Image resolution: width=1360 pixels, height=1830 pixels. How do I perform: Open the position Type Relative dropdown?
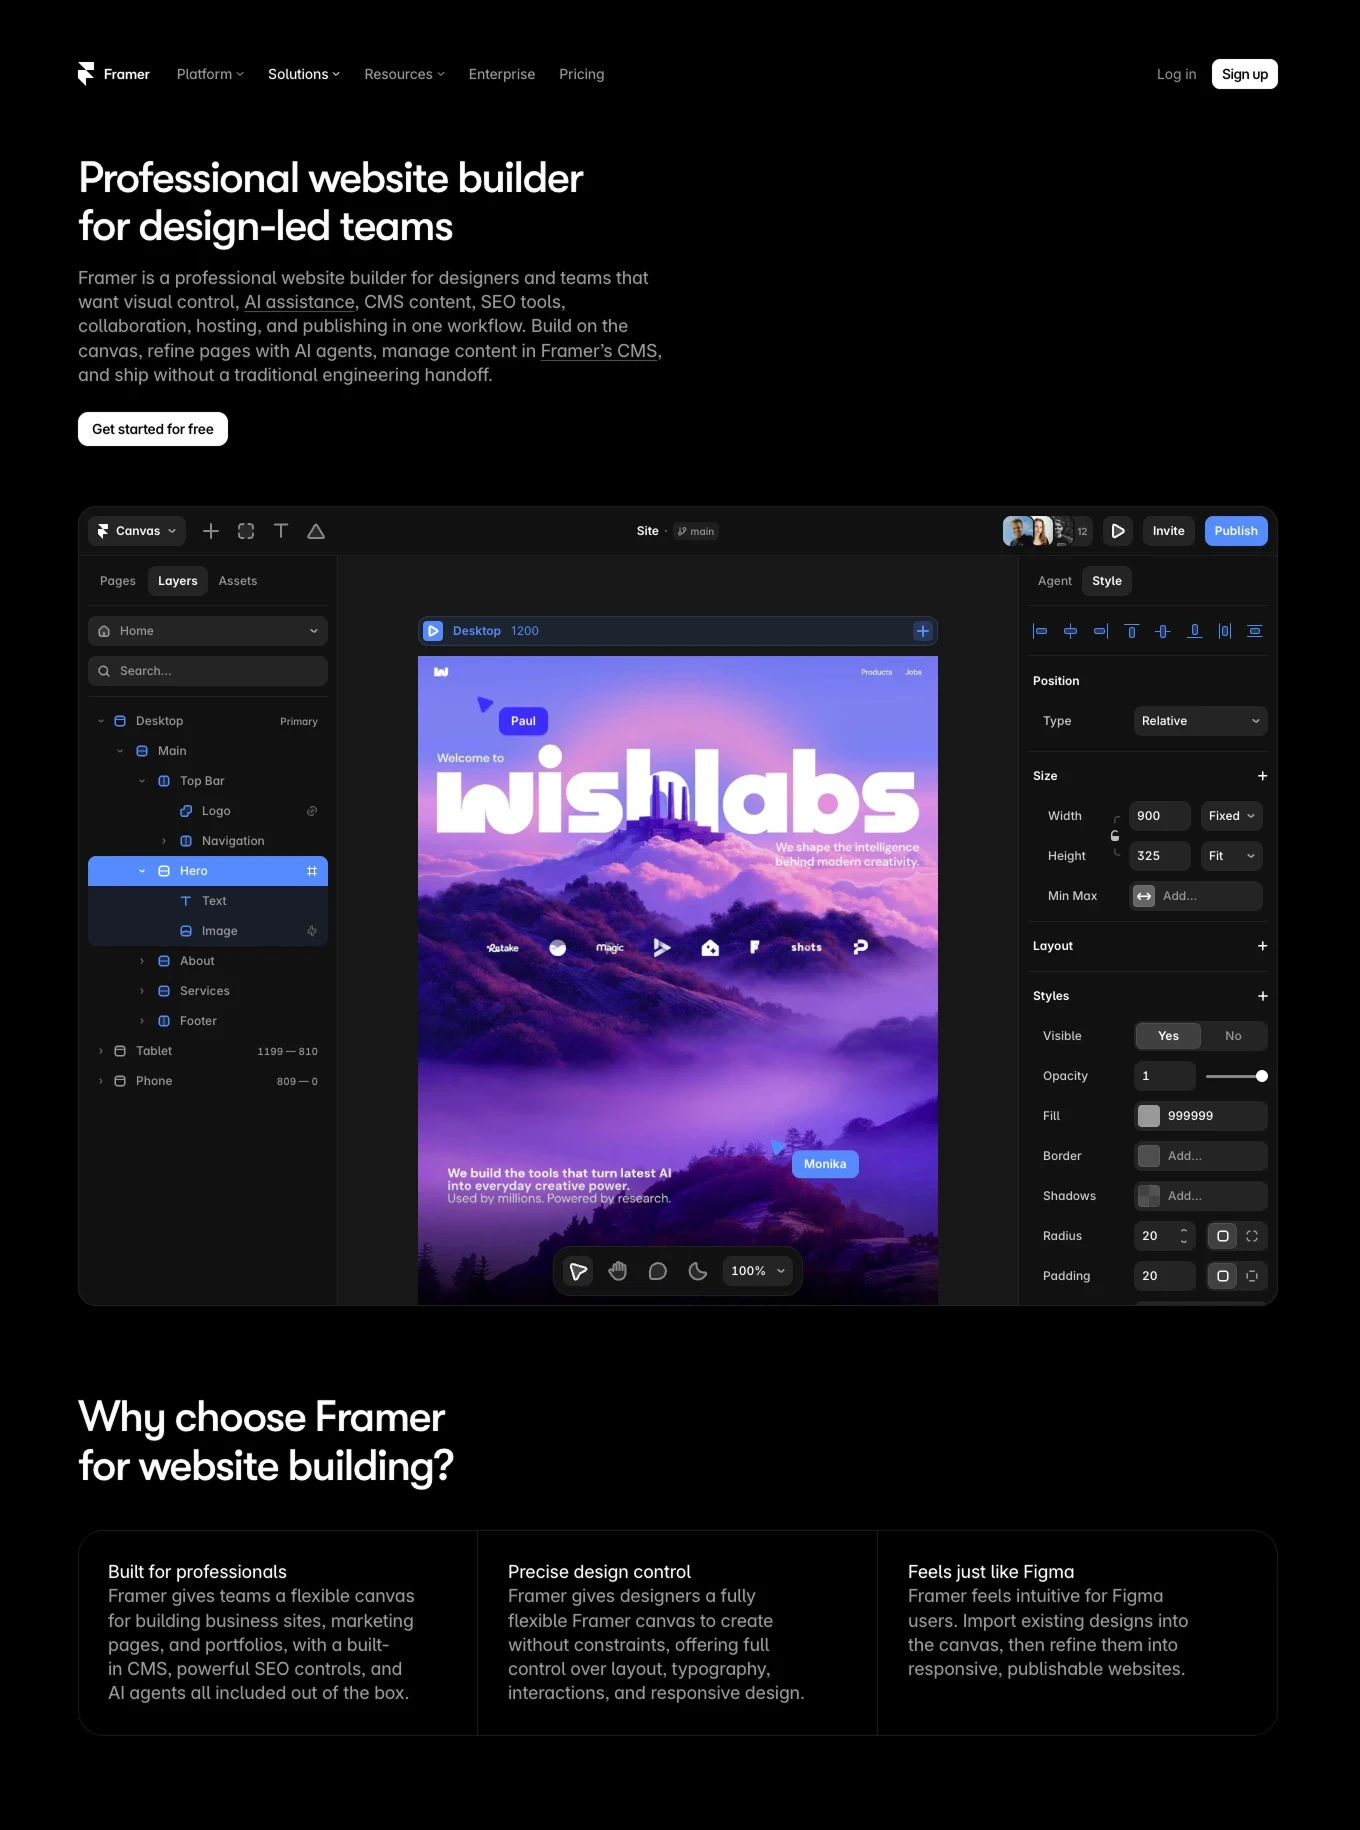1200,721
